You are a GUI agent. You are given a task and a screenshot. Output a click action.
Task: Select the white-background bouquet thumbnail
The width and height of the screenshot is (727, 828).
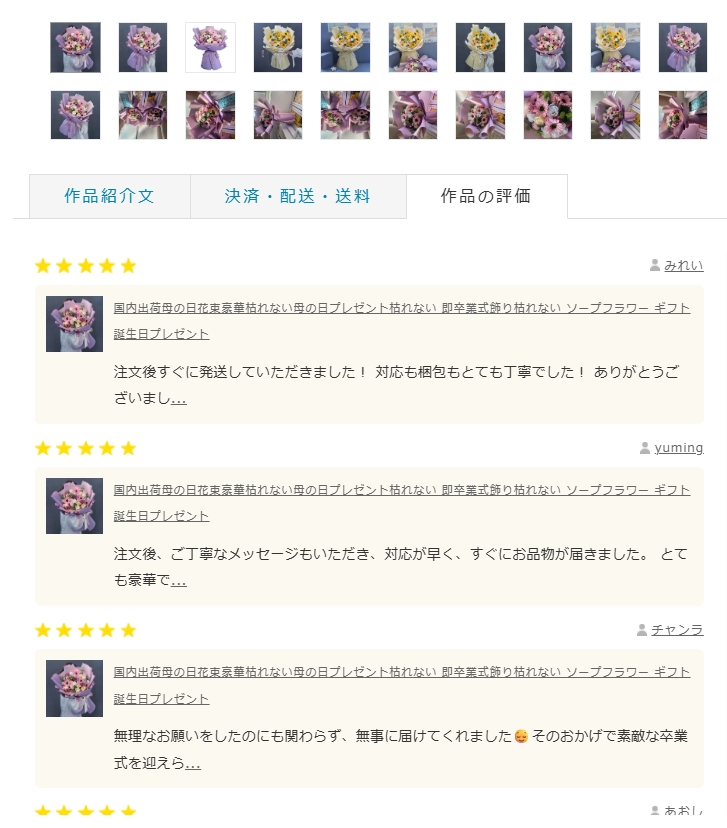210,48
